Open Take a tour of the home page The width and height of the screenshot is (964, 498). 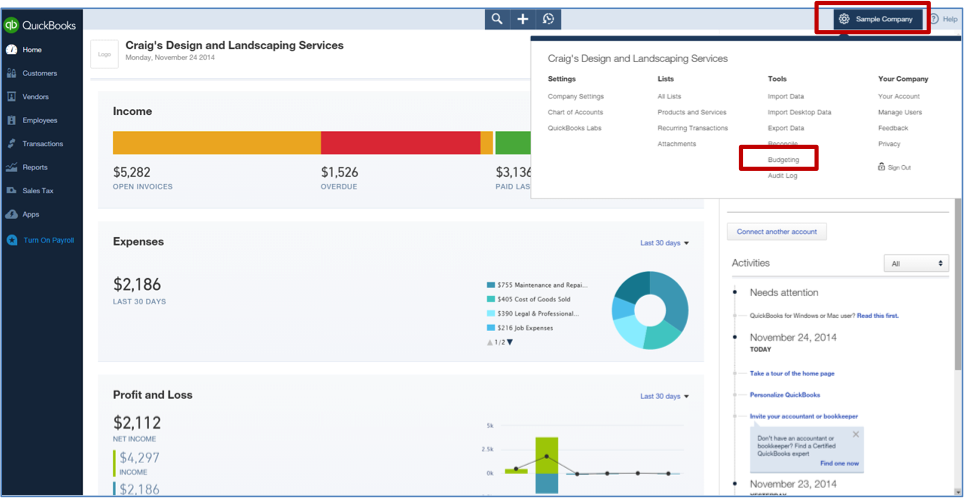(792, 373)
